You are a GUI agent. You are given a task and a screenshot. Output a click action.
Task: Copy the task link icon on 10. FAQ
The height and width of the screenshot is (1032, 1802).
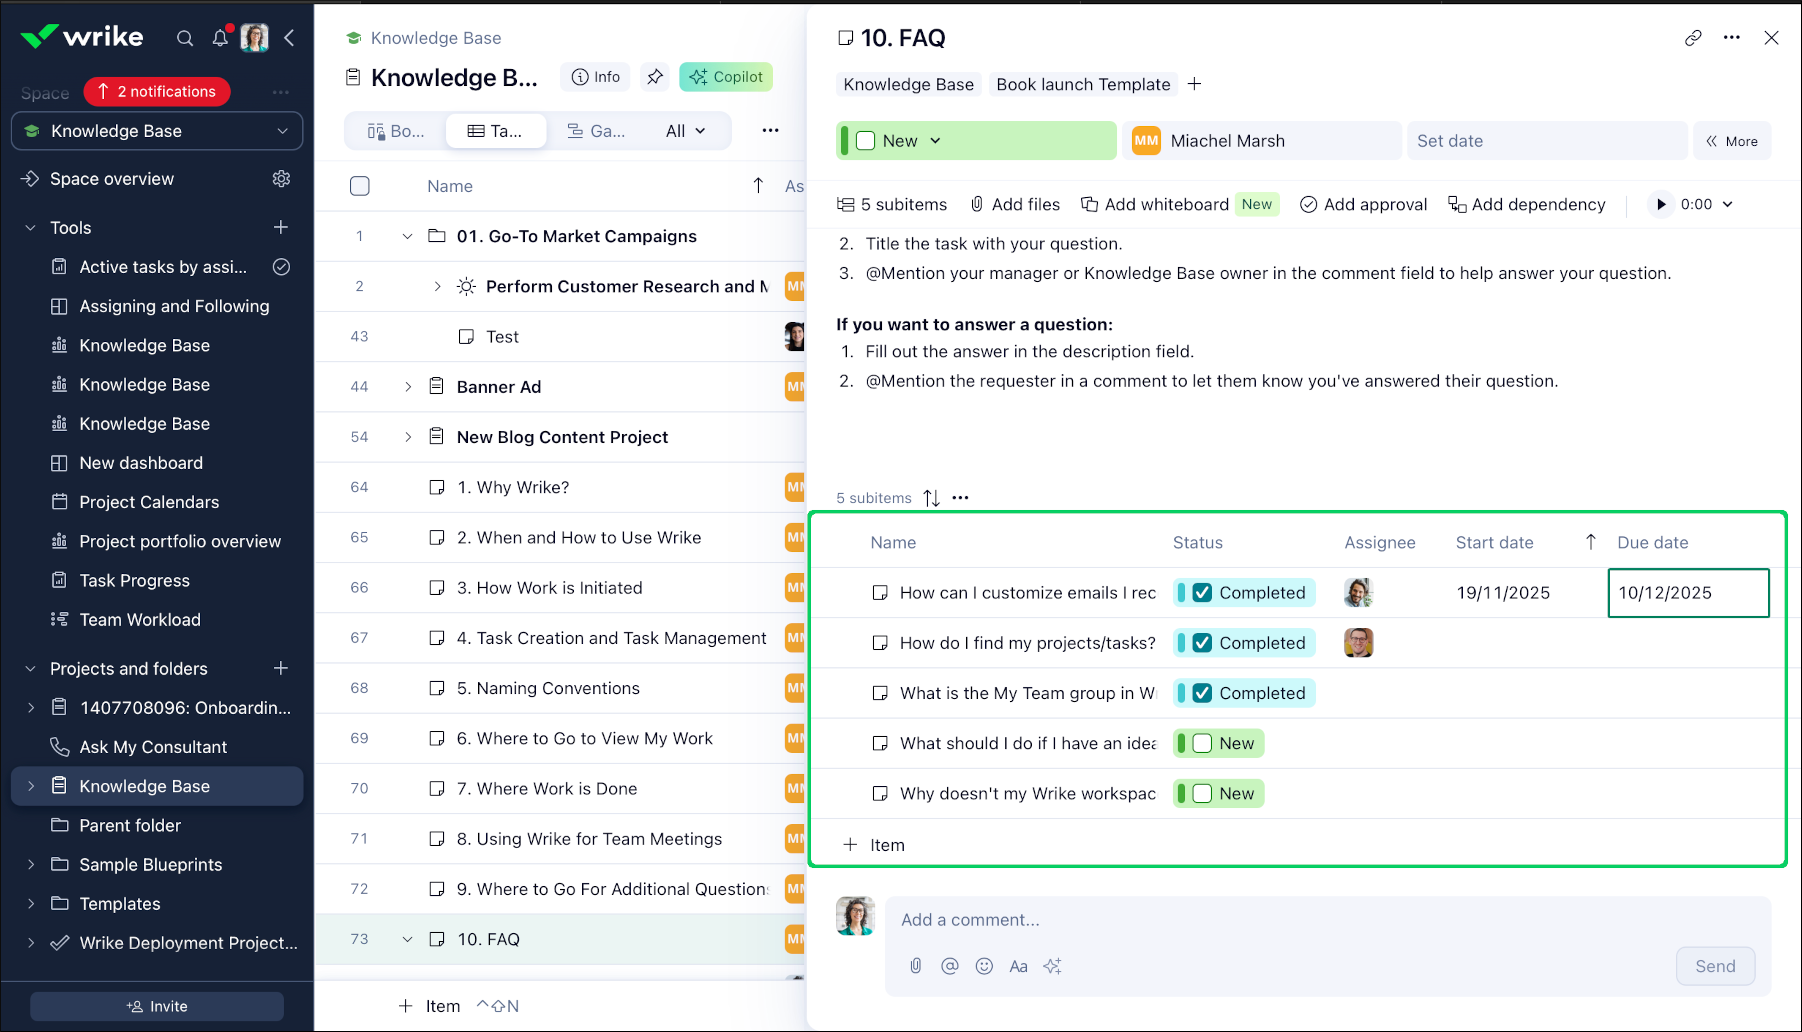tap(1693, 37)
